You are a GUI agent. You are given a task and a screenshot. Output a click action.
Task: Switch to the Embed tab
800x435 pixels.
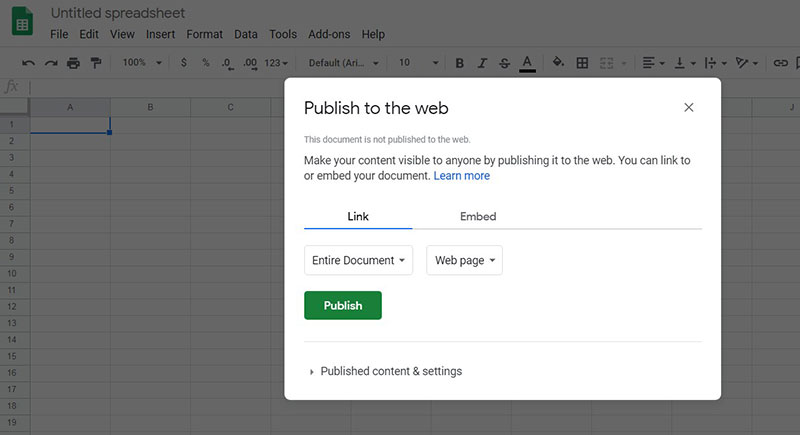pyautogui.click(x=478, y=216)
